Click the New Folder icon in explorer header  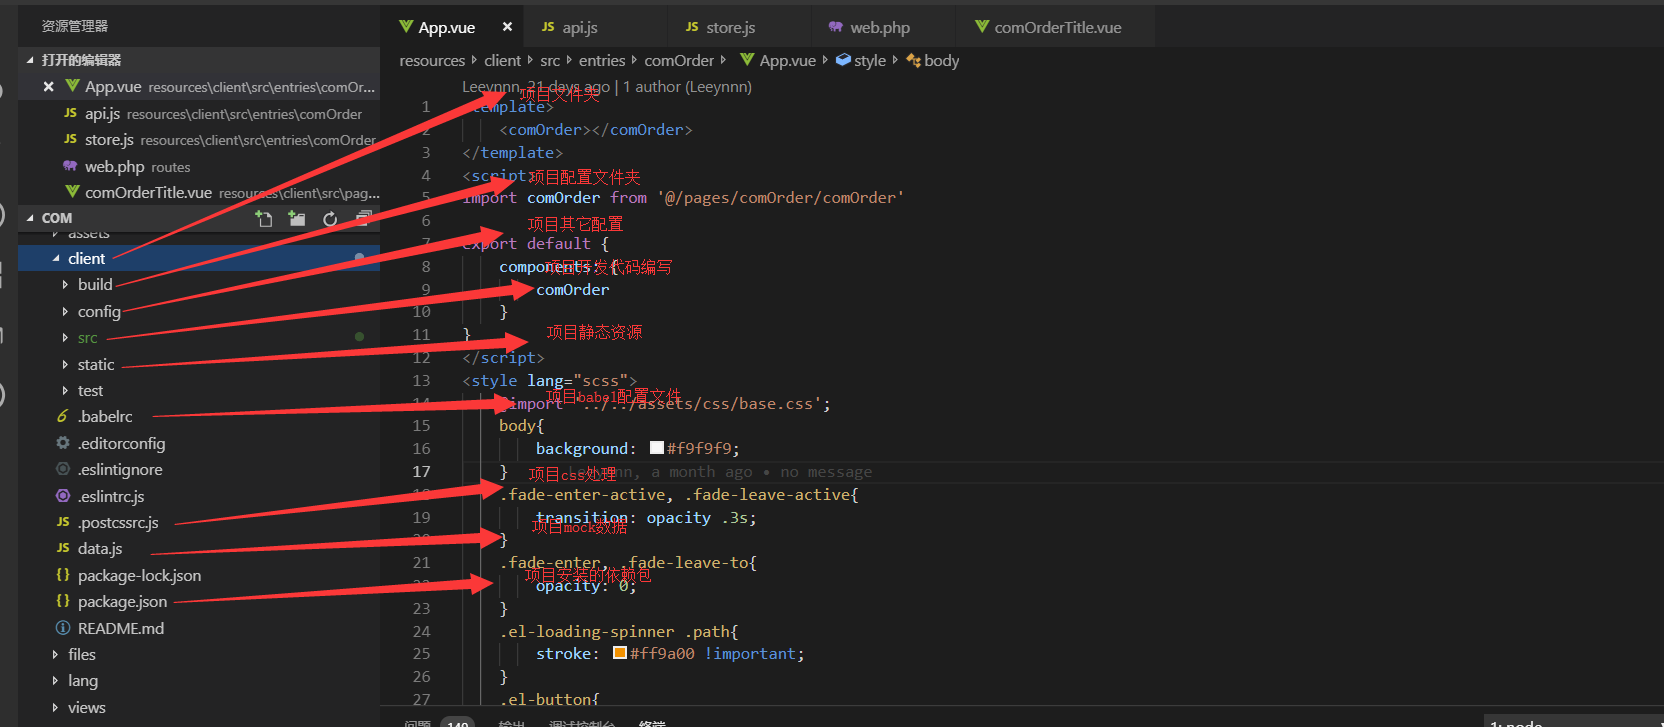click(x=297, y=218)
